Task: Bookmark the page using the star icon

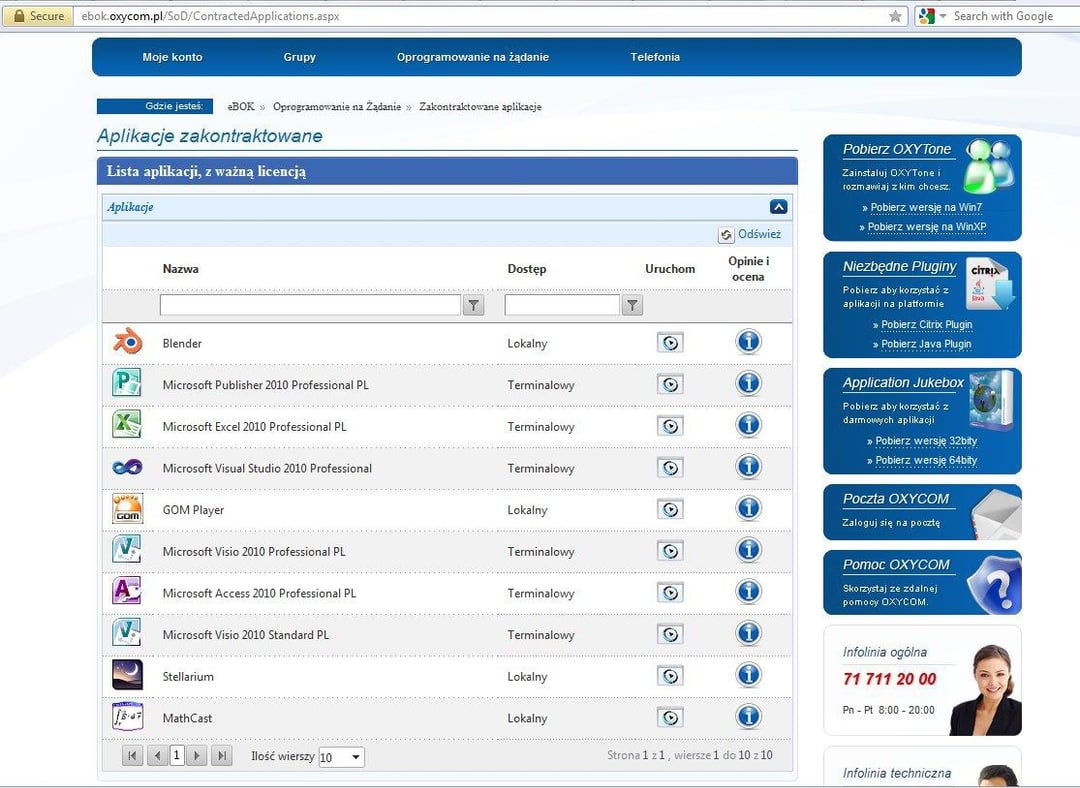Action: coord(895,16)
